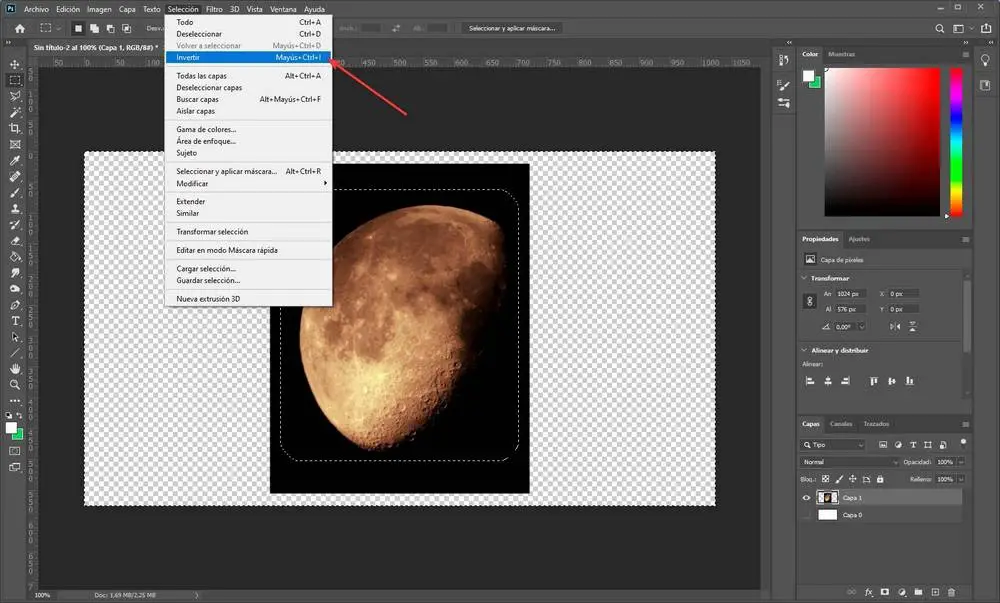Open the Tipo layer filter dropdown
Image resolution: width=1000 pixels, height=603 pixels.
tap(833, 444)
